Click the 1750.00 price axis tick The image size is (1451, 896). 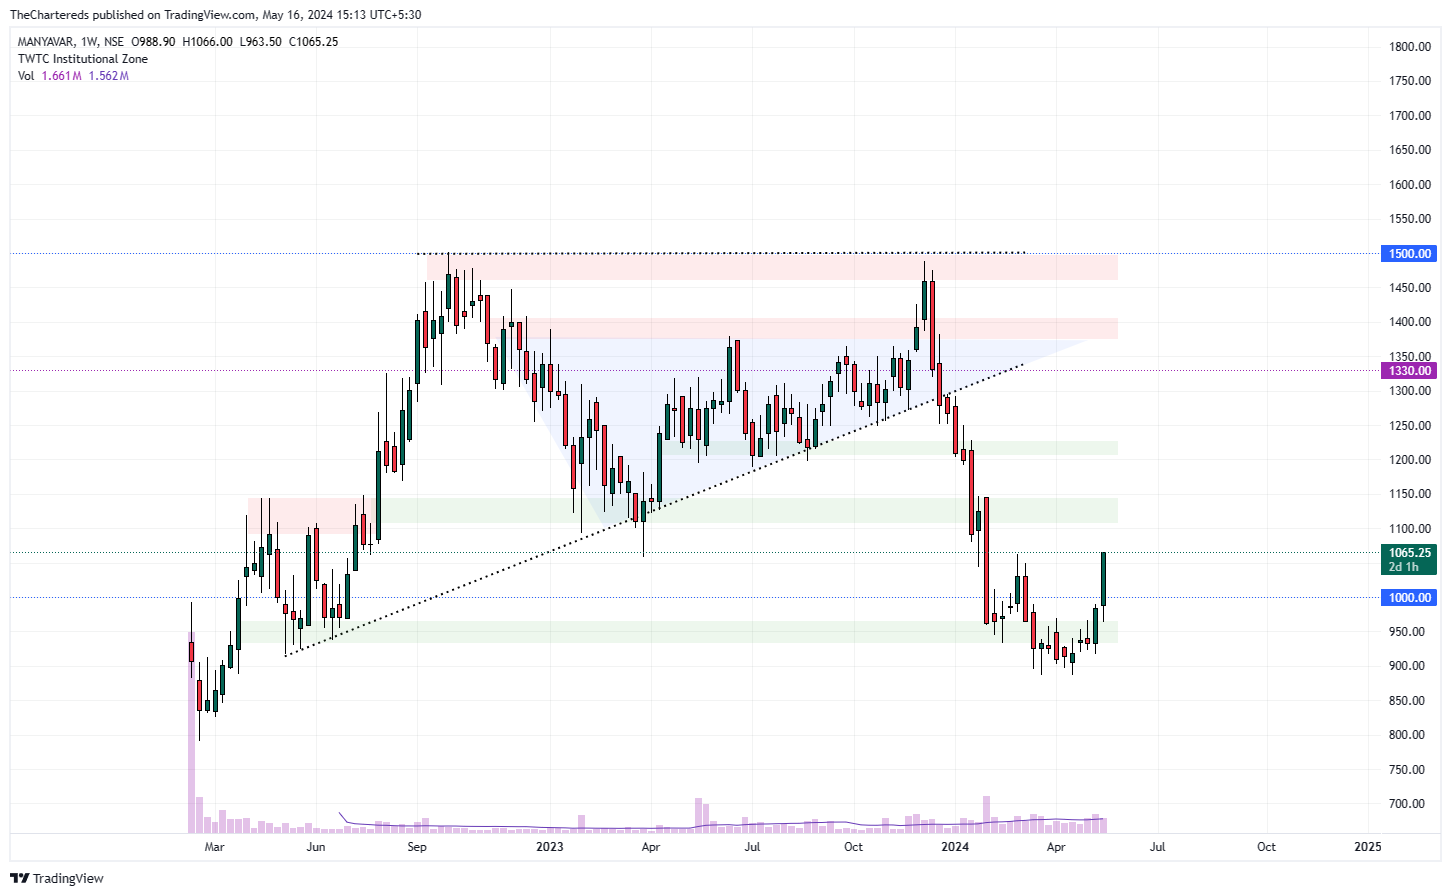pos(1410,81)
